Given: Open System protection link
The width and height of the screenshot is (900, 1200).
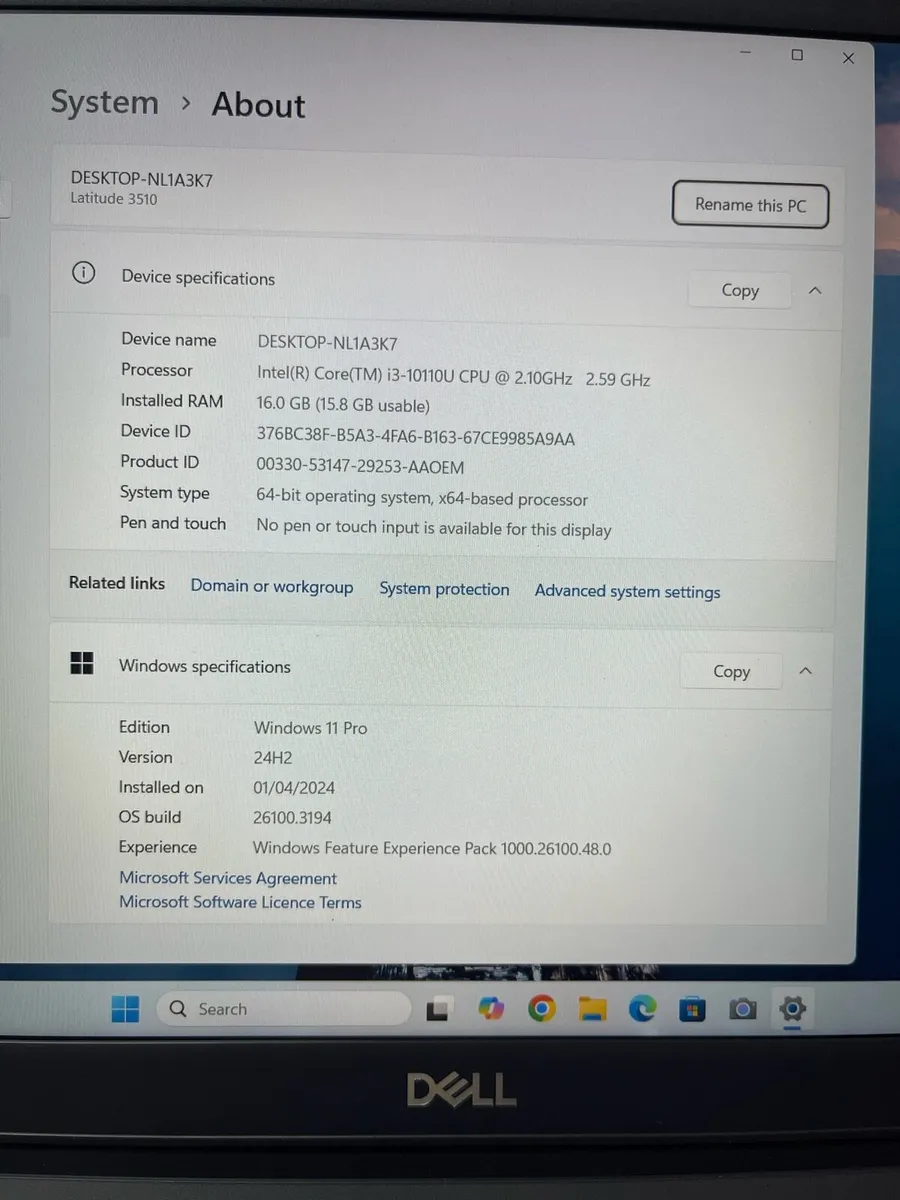Looking at the screenshot, I should coord(444,589).
